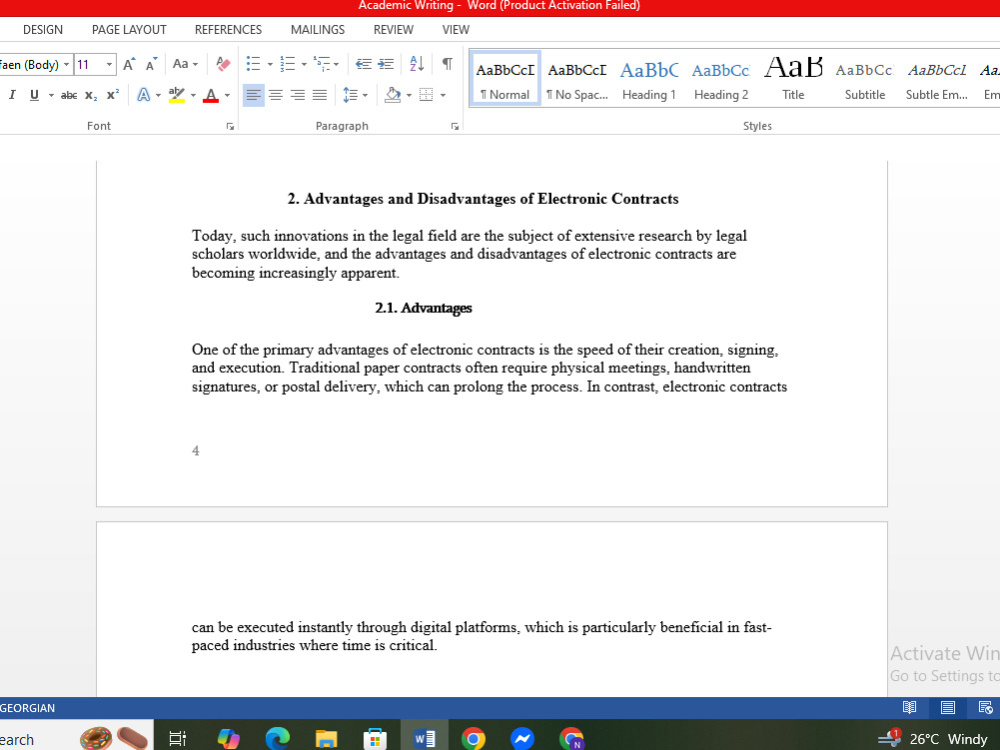Viewport: 1000px width, 750px height.
Task: Open the MAILINGS tab
Action: [x=318, y=29]
